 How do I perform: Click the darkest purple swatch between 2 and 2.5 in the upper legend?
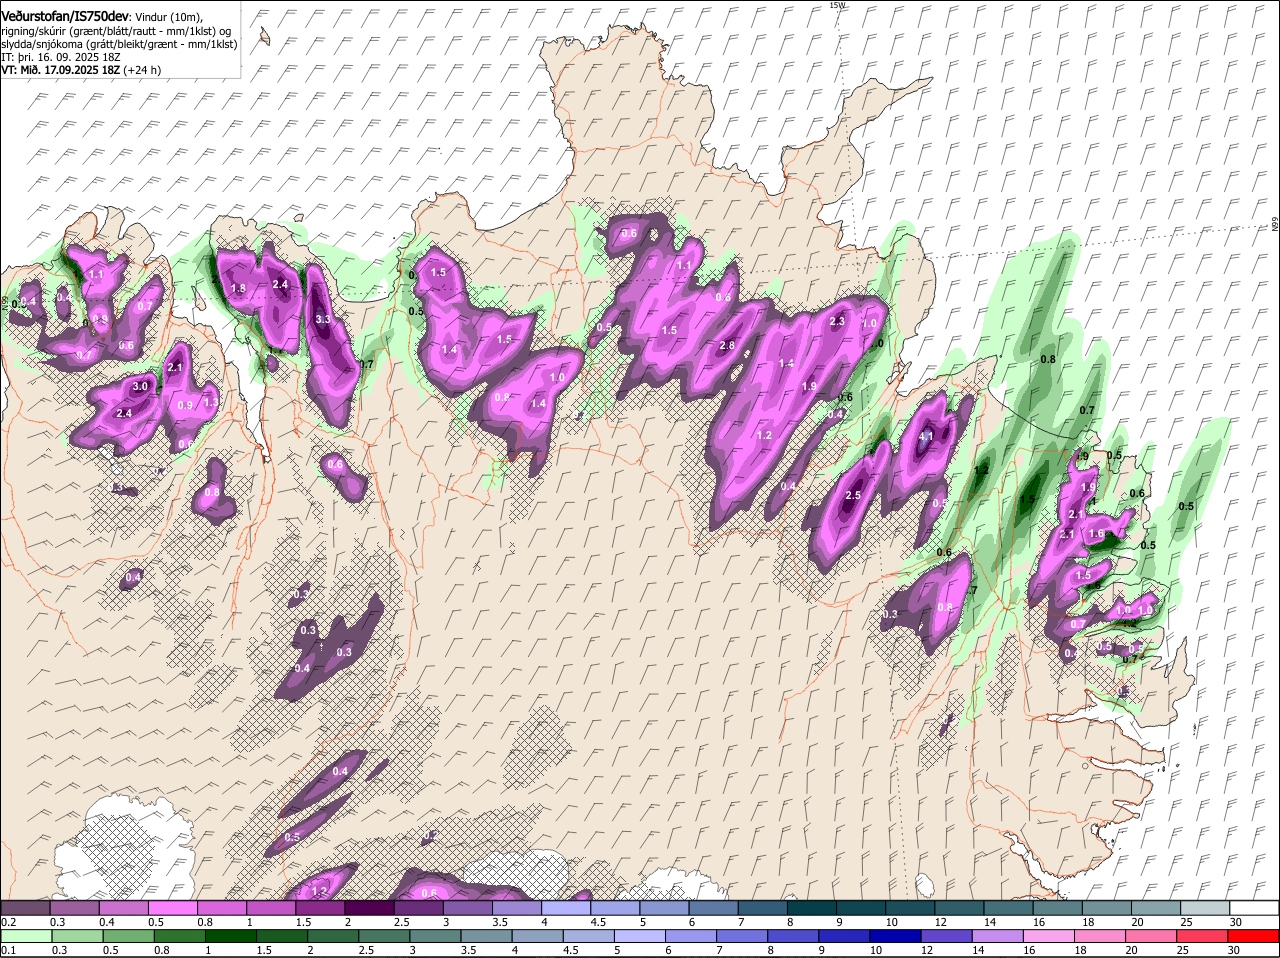370,908
